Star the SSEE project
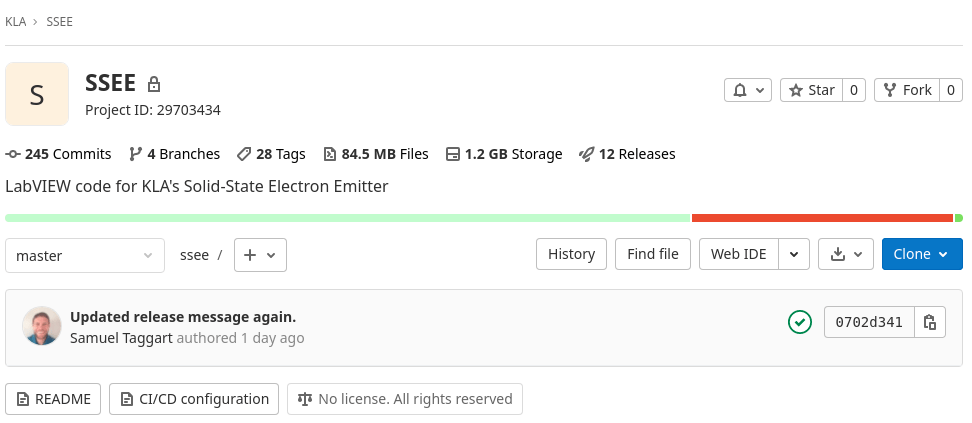Viewport: 972px width, 423px height. point(811,90)
